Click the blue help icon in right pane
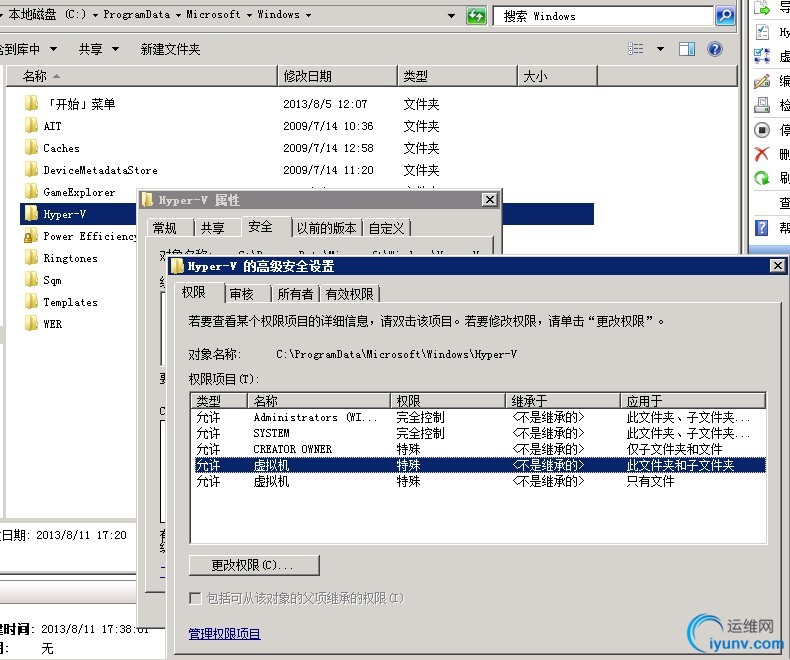Screen dimensions: 790x660 click(761, 228)
